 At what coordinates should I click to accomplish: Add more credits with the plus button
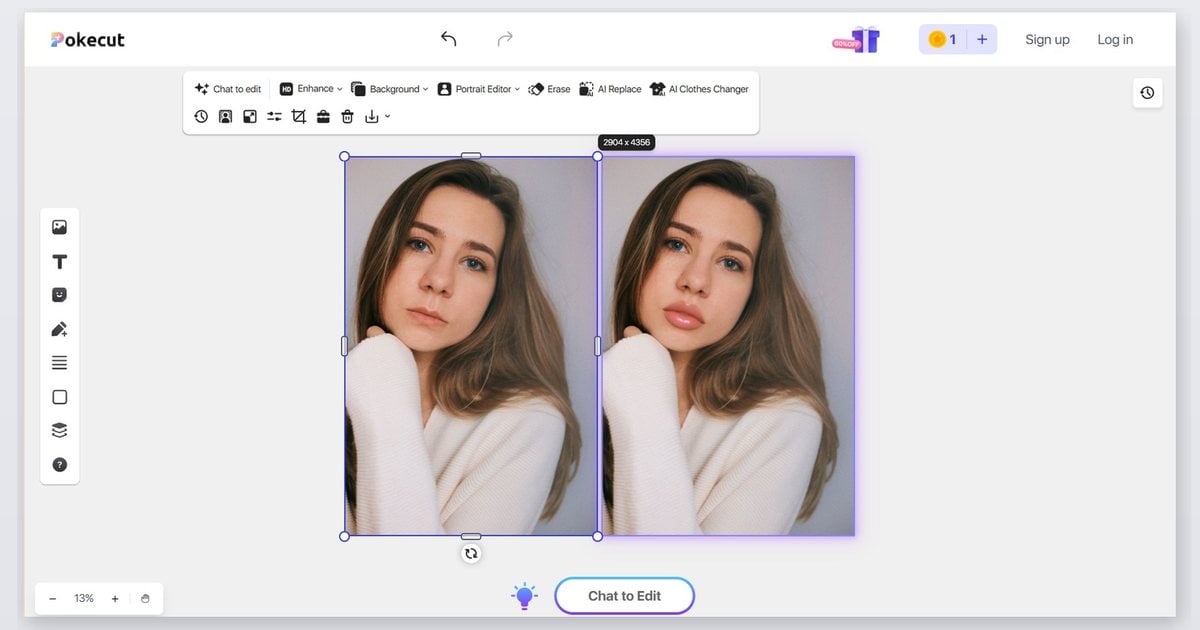coord(982,39)
